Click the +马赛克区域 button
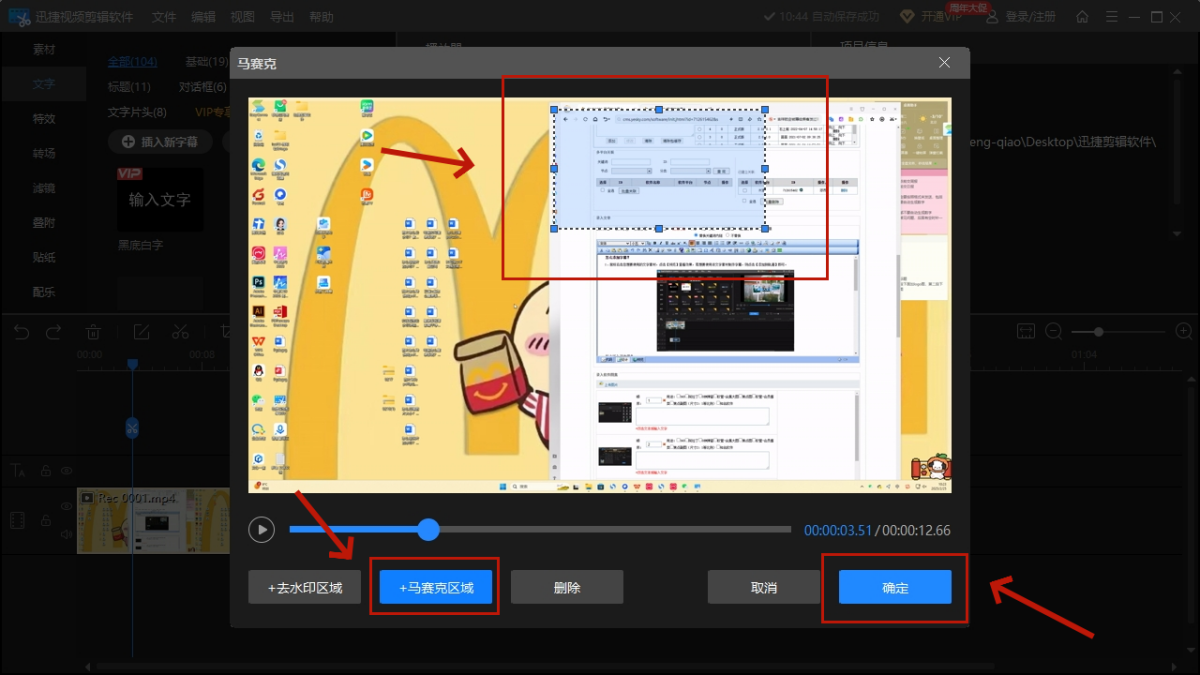 (x=436, y=587)
